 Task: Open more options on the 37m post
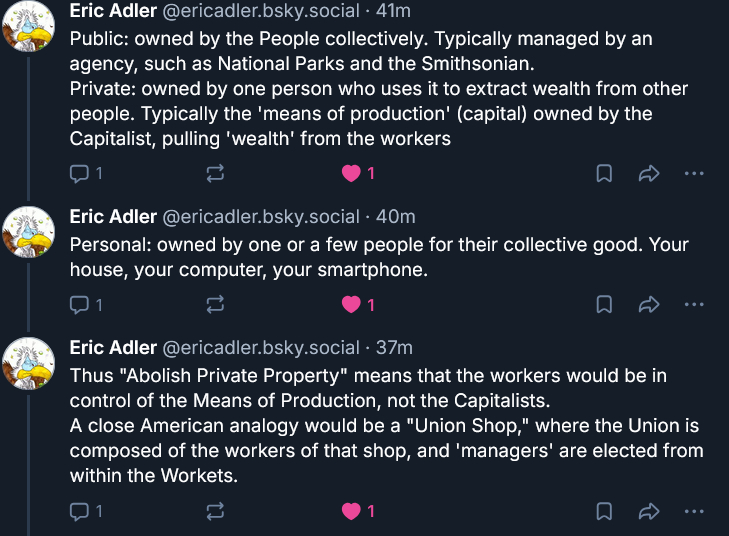point(694,511)
